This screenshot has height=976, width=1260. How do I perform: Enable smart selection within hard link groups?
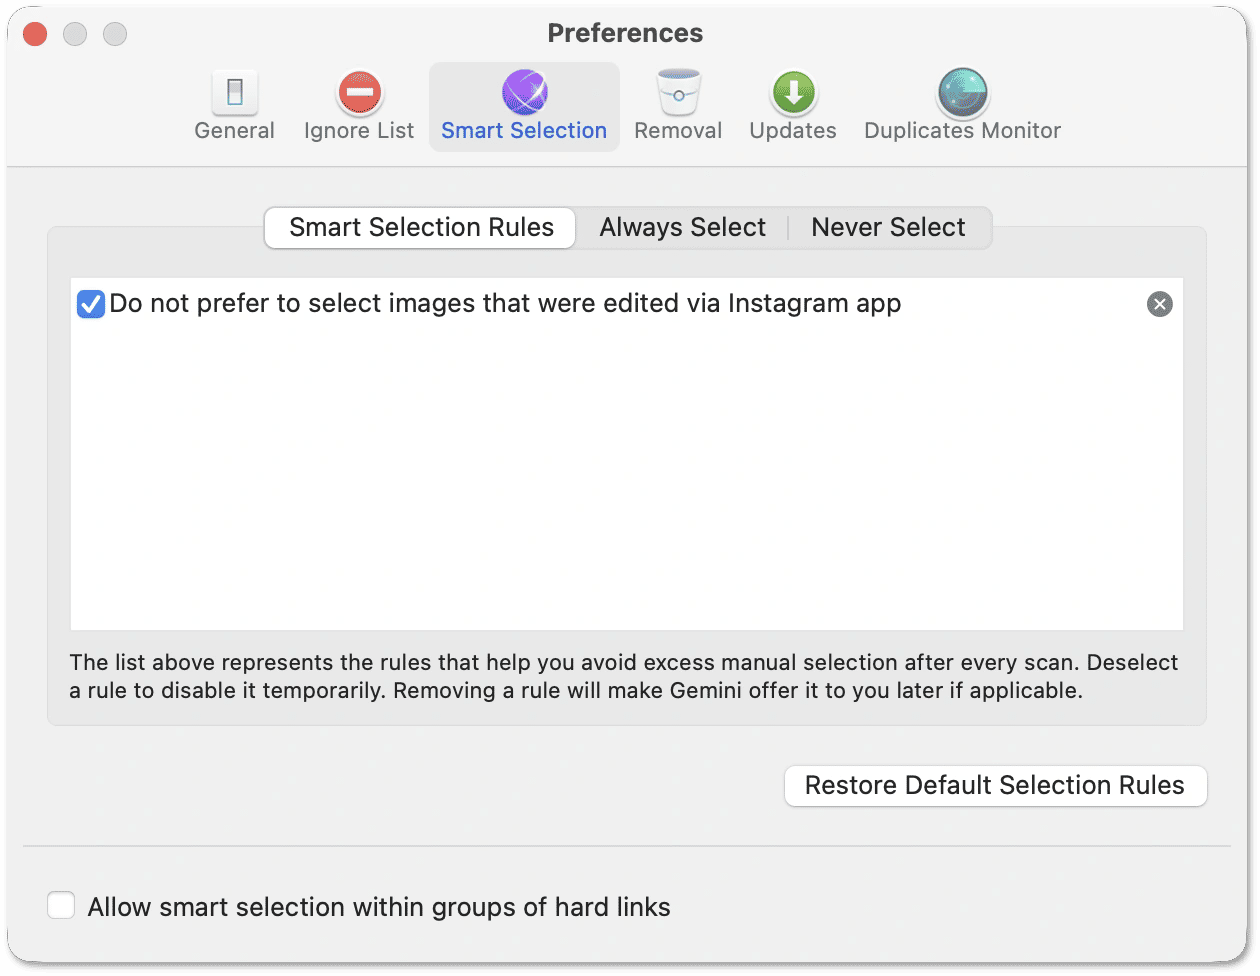[61, 905]
